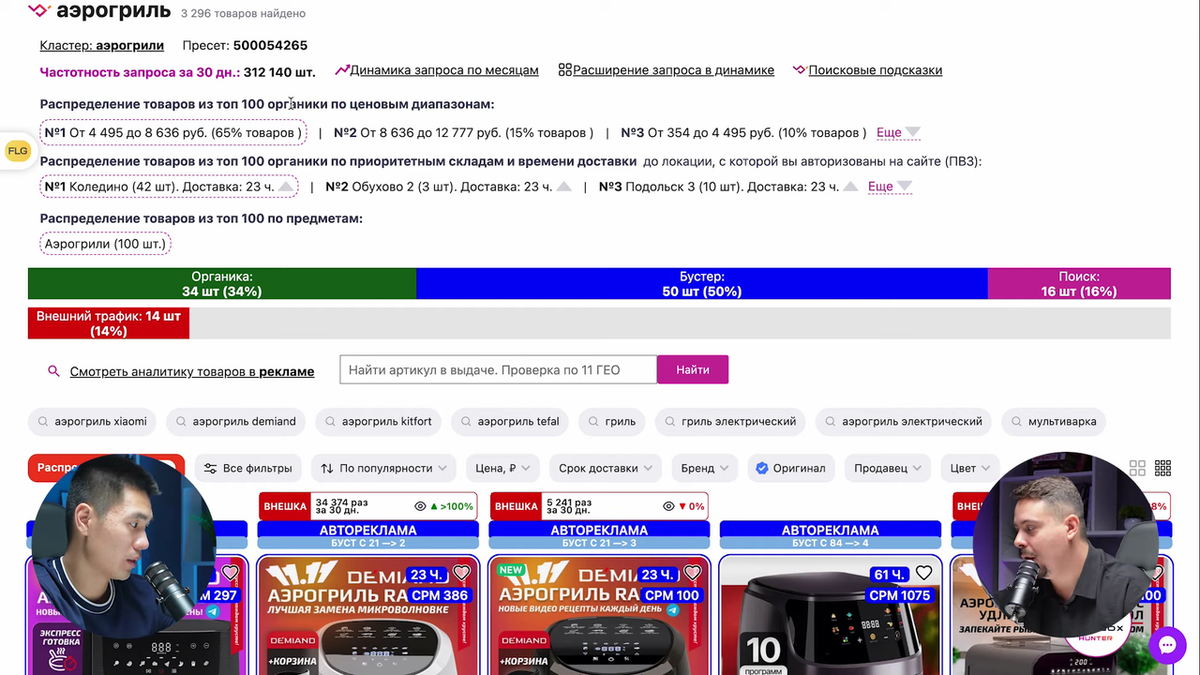Click the site logo next to аэрогриль title
Image resolution: width=1200 pixels, height=675 pixels.
(x=38, y=11)
